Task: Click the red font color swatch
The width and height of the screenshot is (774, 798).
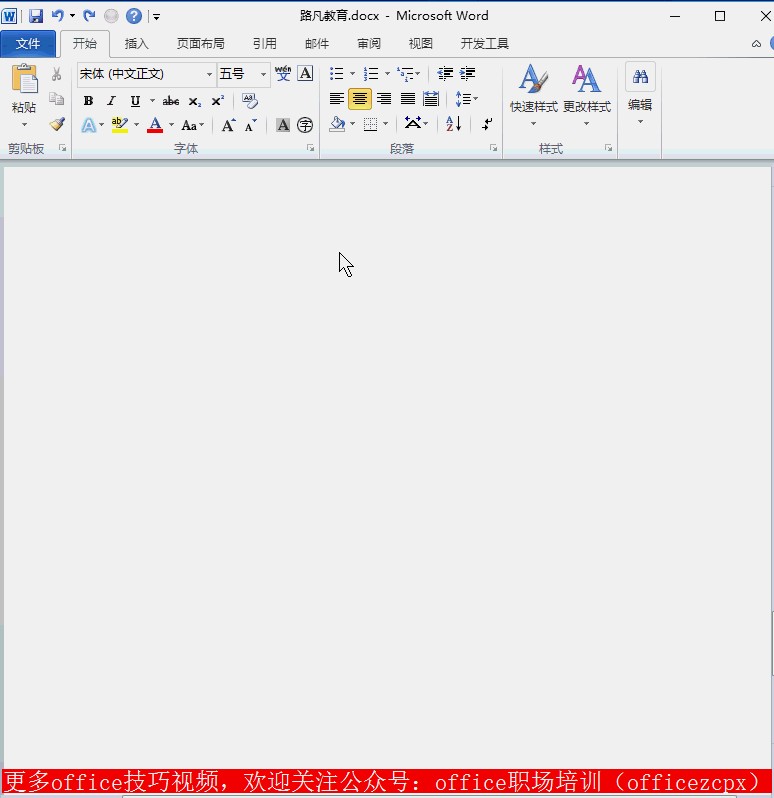Action: [155, 125]
